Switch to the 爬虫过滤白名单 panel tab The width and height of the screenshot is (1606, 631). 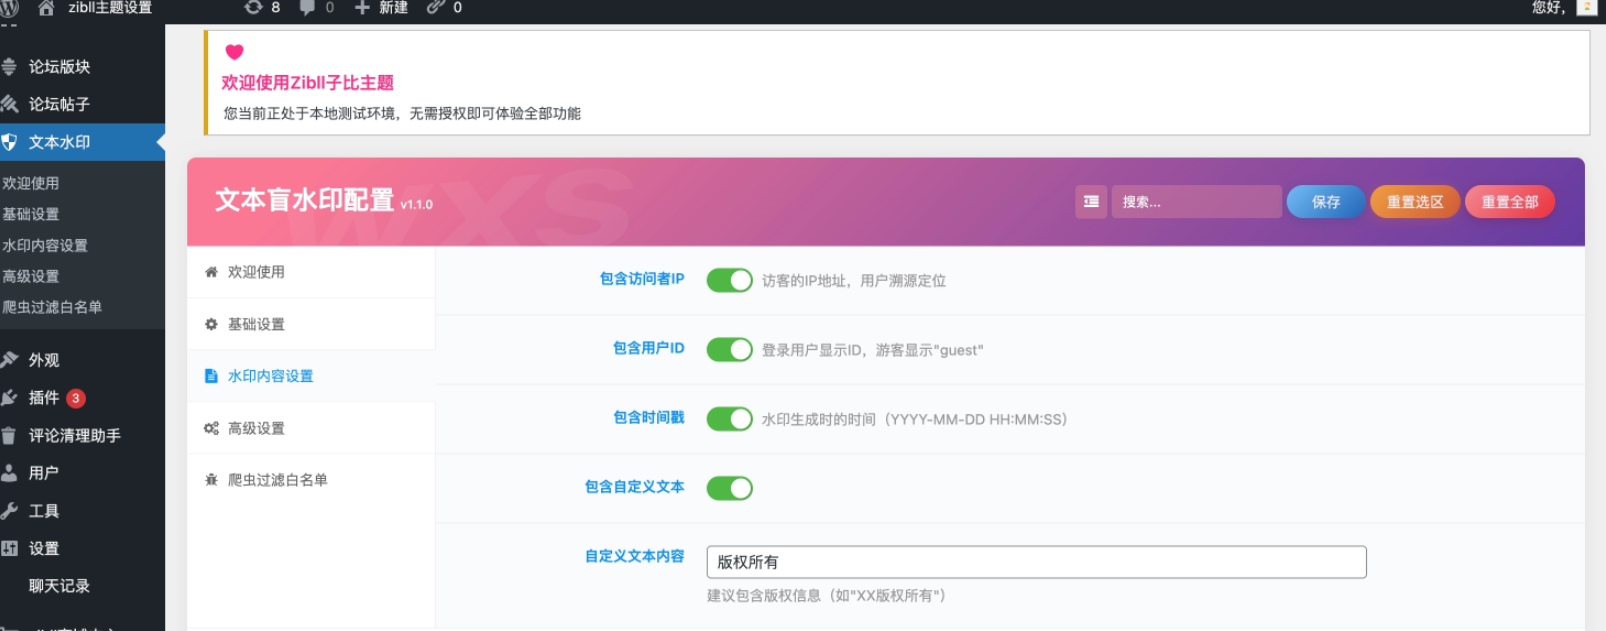coord(277,480)
